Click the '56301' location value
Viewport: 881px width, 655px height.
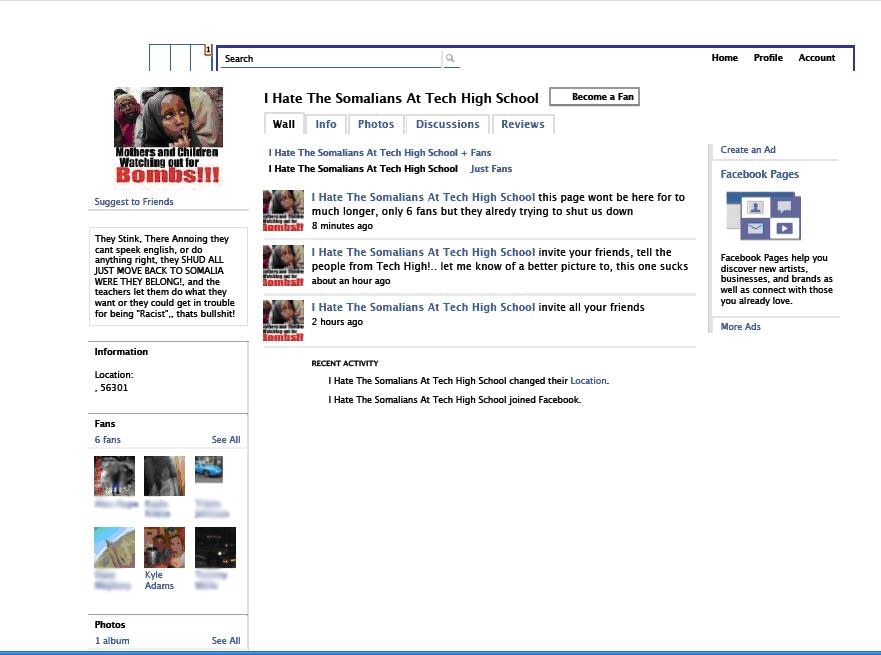tap(114, 388)
